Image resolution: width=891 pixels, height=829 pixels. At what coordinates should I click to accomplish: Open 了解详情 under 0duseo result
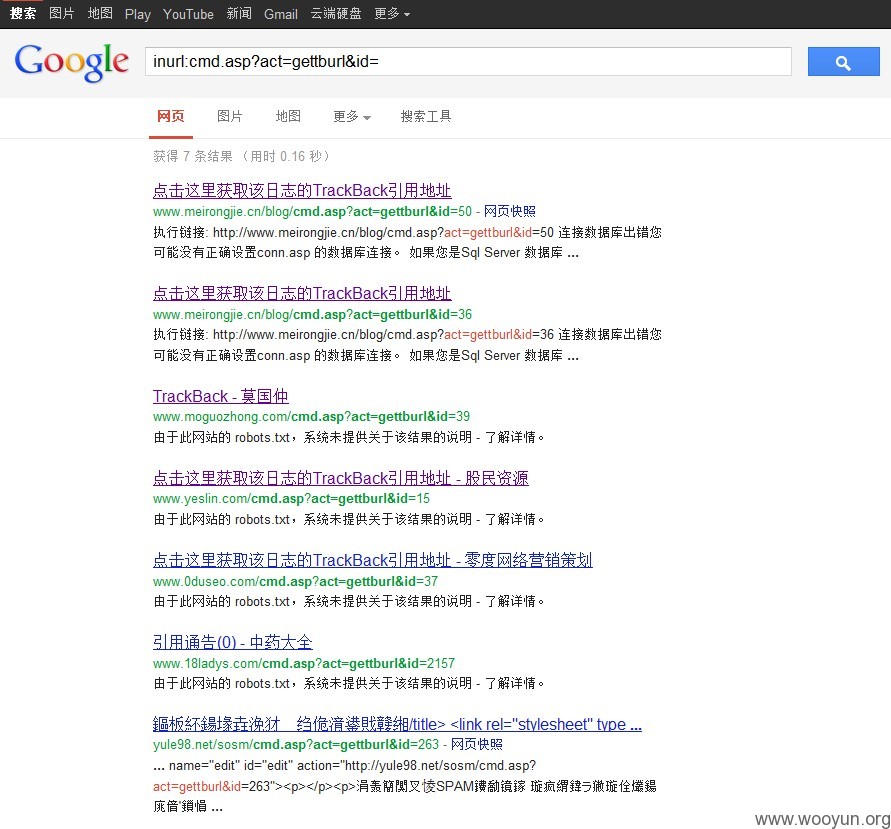coord(510,601)
